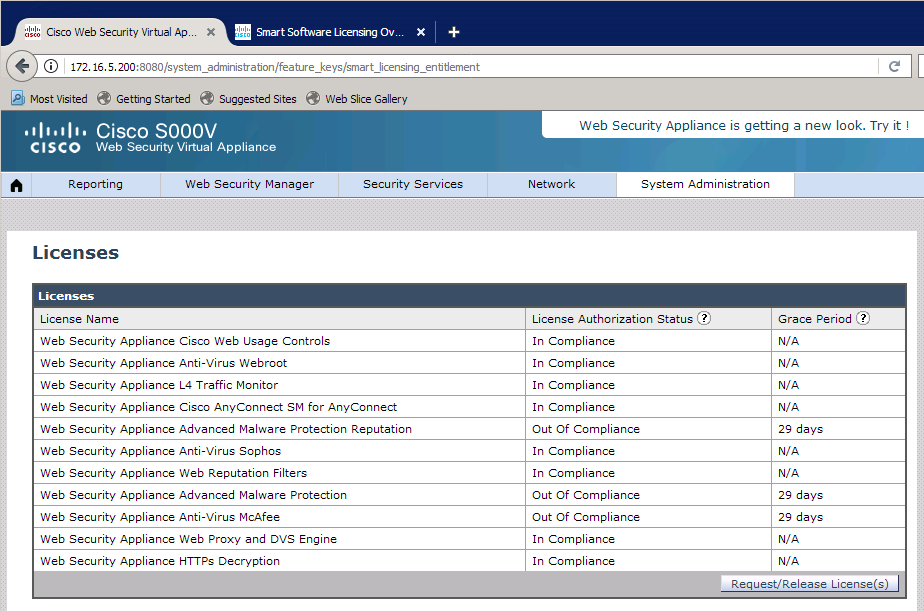Viewport: 924px width, 611px height.
Task: Open the Reporting menu
Action: (x=95, y=184)
